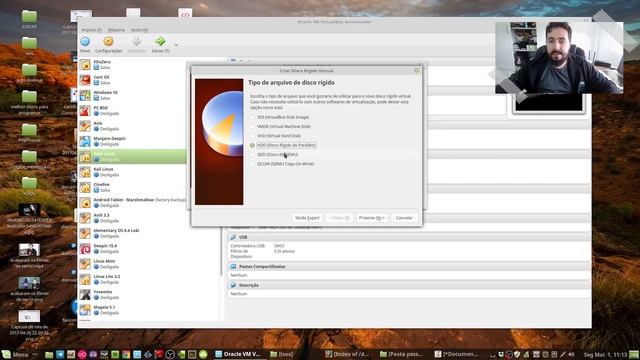Click the USB section icon
The height and width of the screenshot is (360, 640).
pyautogui.click(x=233, y=237)
